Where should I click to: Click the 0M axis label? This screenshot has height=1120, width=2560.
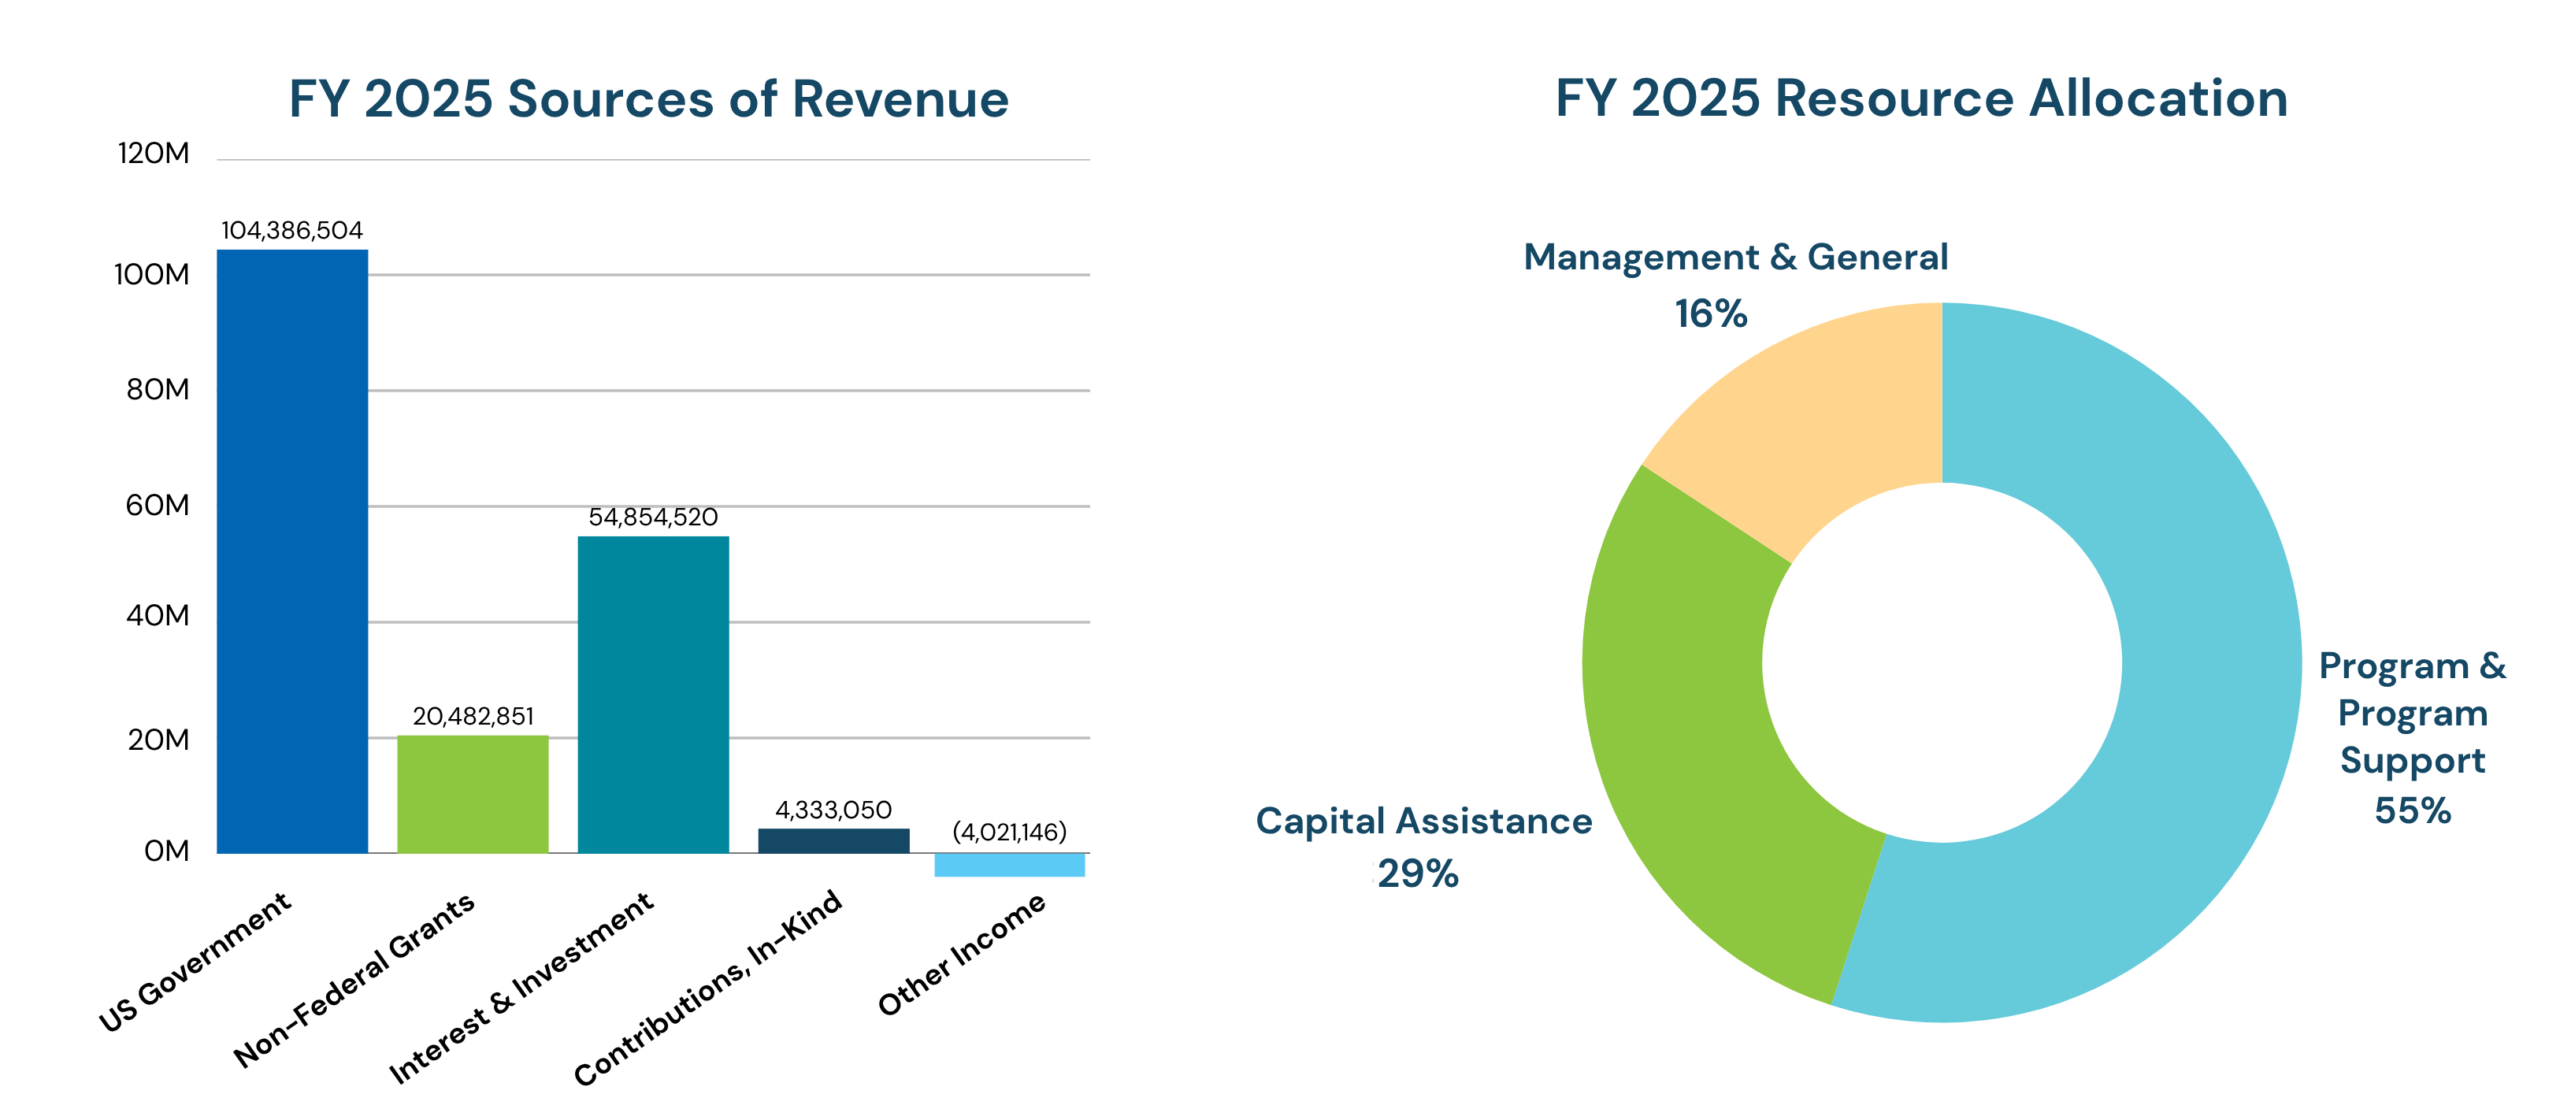[x=166, y=851]
